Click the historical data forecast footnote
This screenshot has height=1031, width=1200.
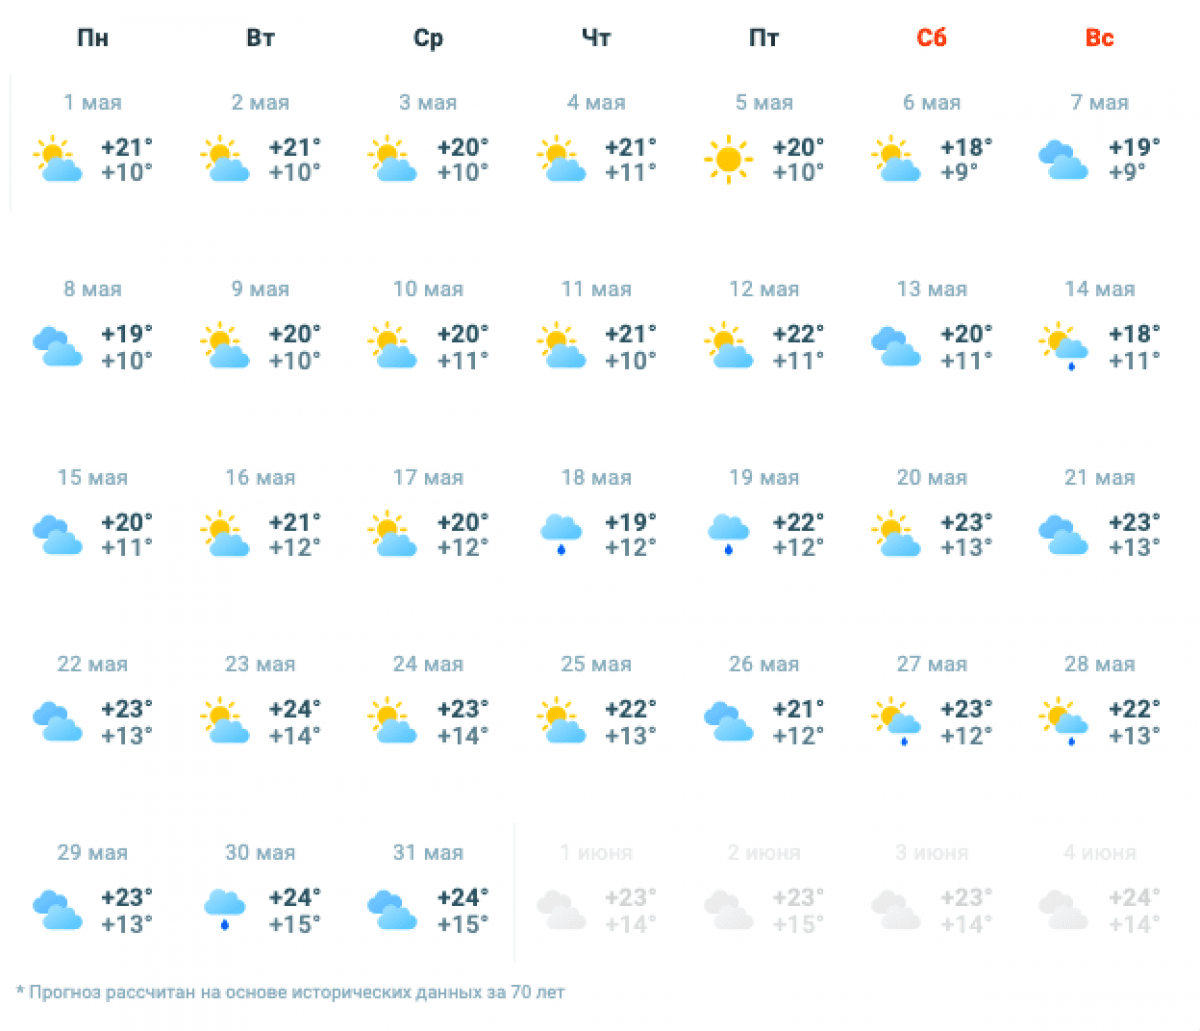pos(291,992)
